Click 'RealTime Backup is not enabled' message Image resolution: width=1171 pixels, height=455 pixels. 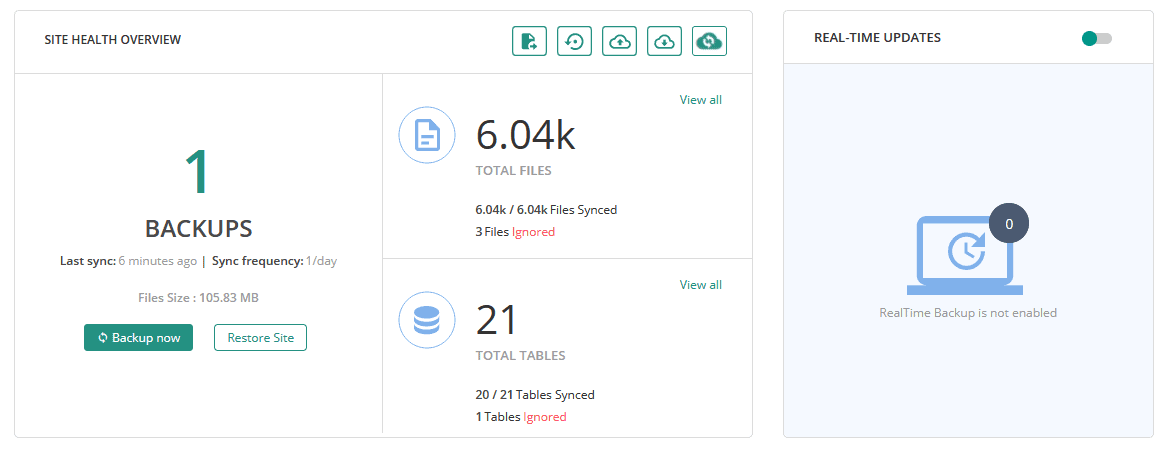[968, 313]
